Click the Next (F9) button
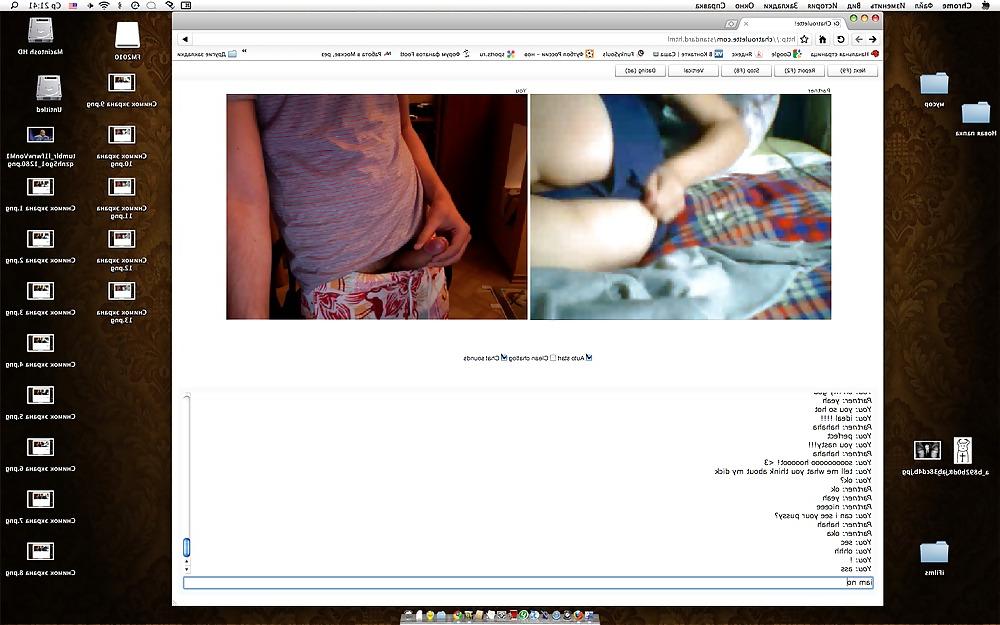Viewport: 1000px width, 625px height. pos(852,71)
